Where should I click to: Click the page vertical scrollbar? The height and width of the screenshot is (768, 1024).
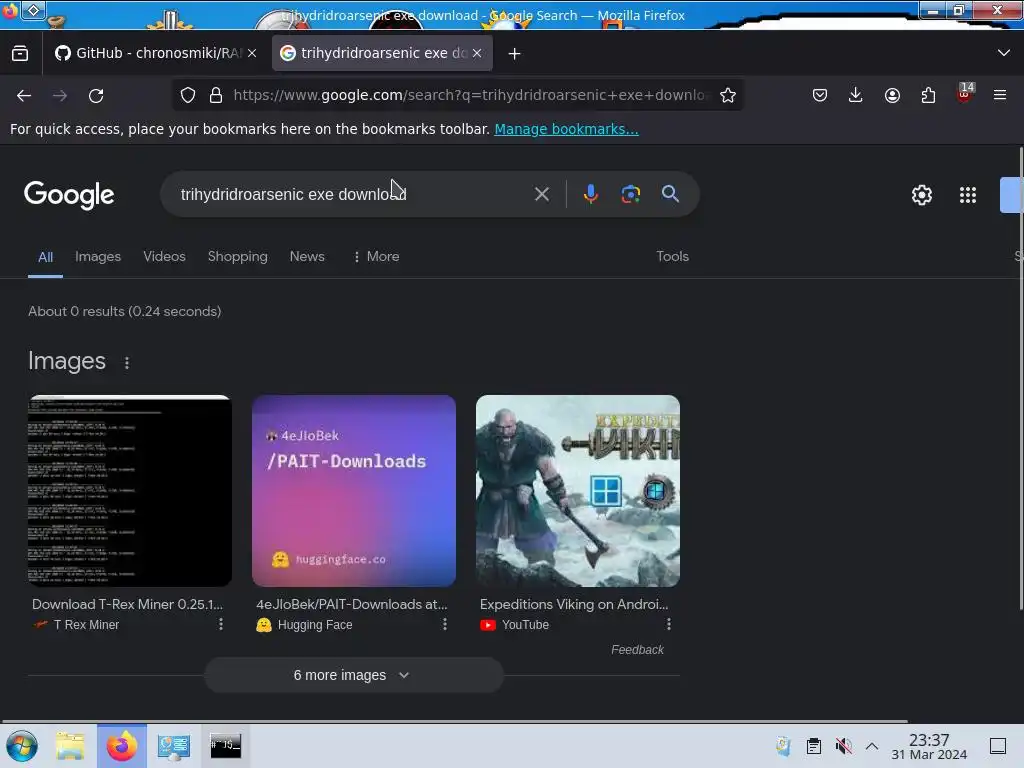1020,379
